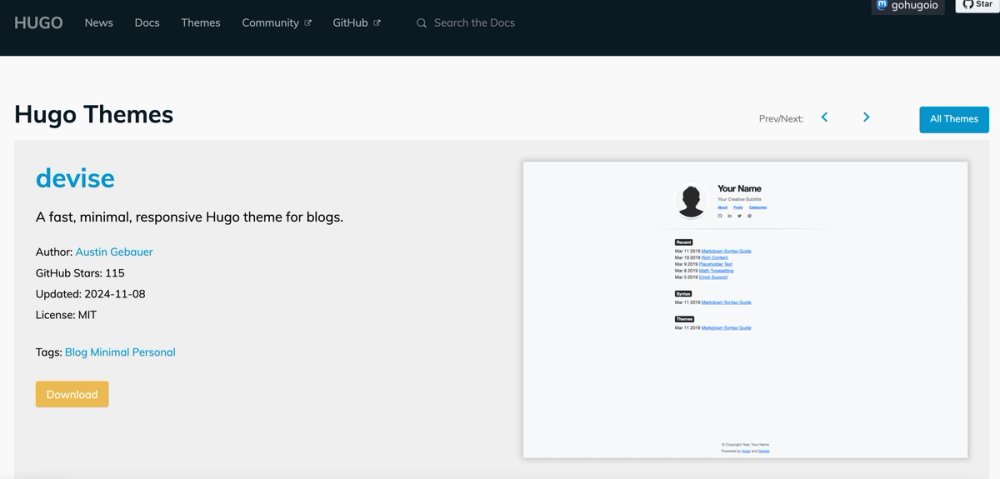Screen dimensions: 1000x479
Task: Click the HUGO logo in header
Action: pyautogui.click(x=38, y=23)
